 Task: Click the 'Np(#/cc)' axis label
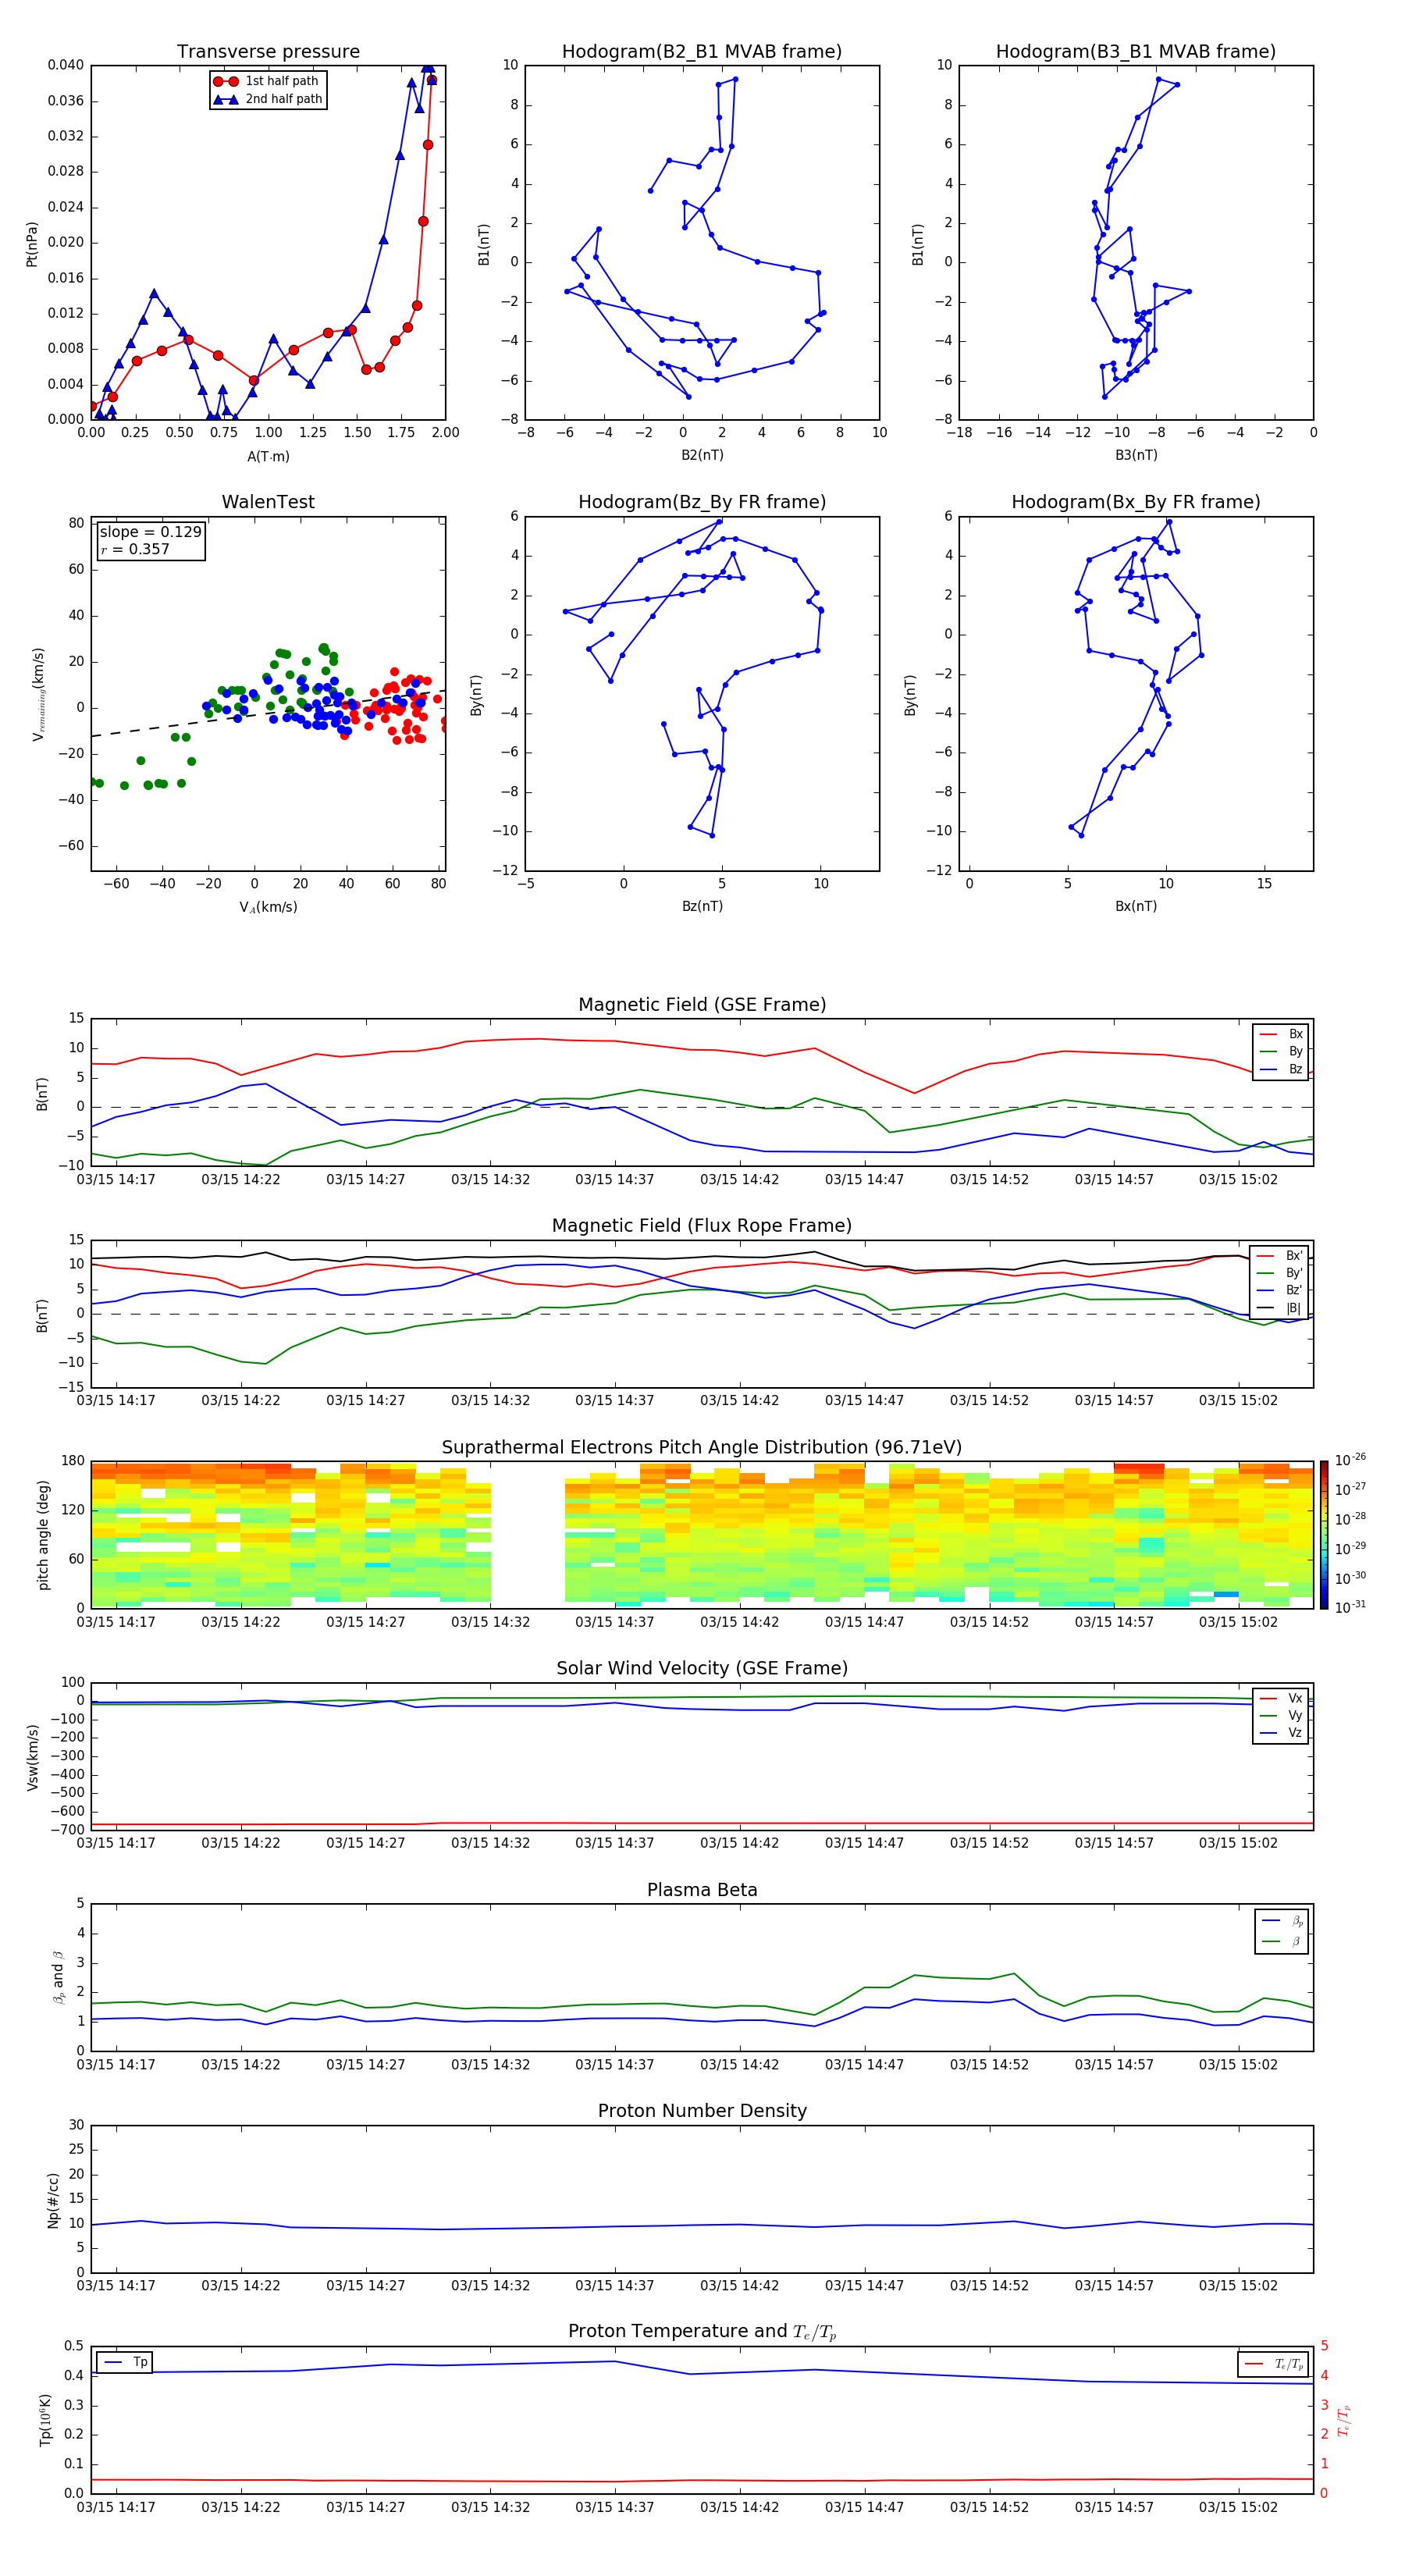(x=53, y=2199)
